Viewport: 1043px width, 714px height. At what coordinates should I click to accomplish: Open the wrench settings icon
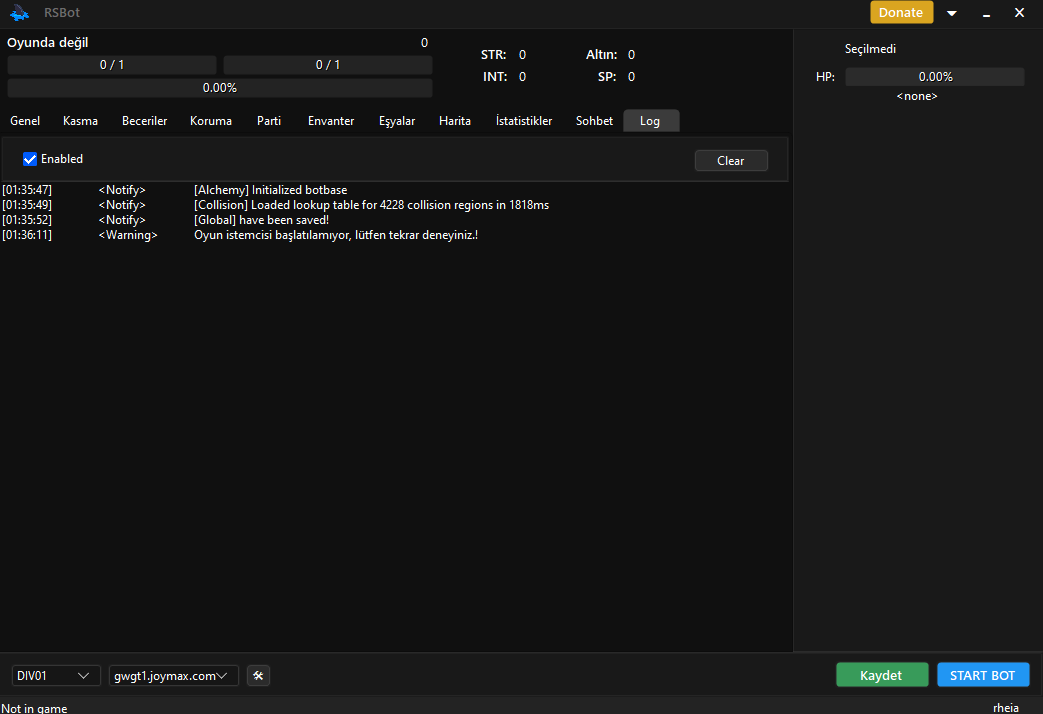pos(258,675)
